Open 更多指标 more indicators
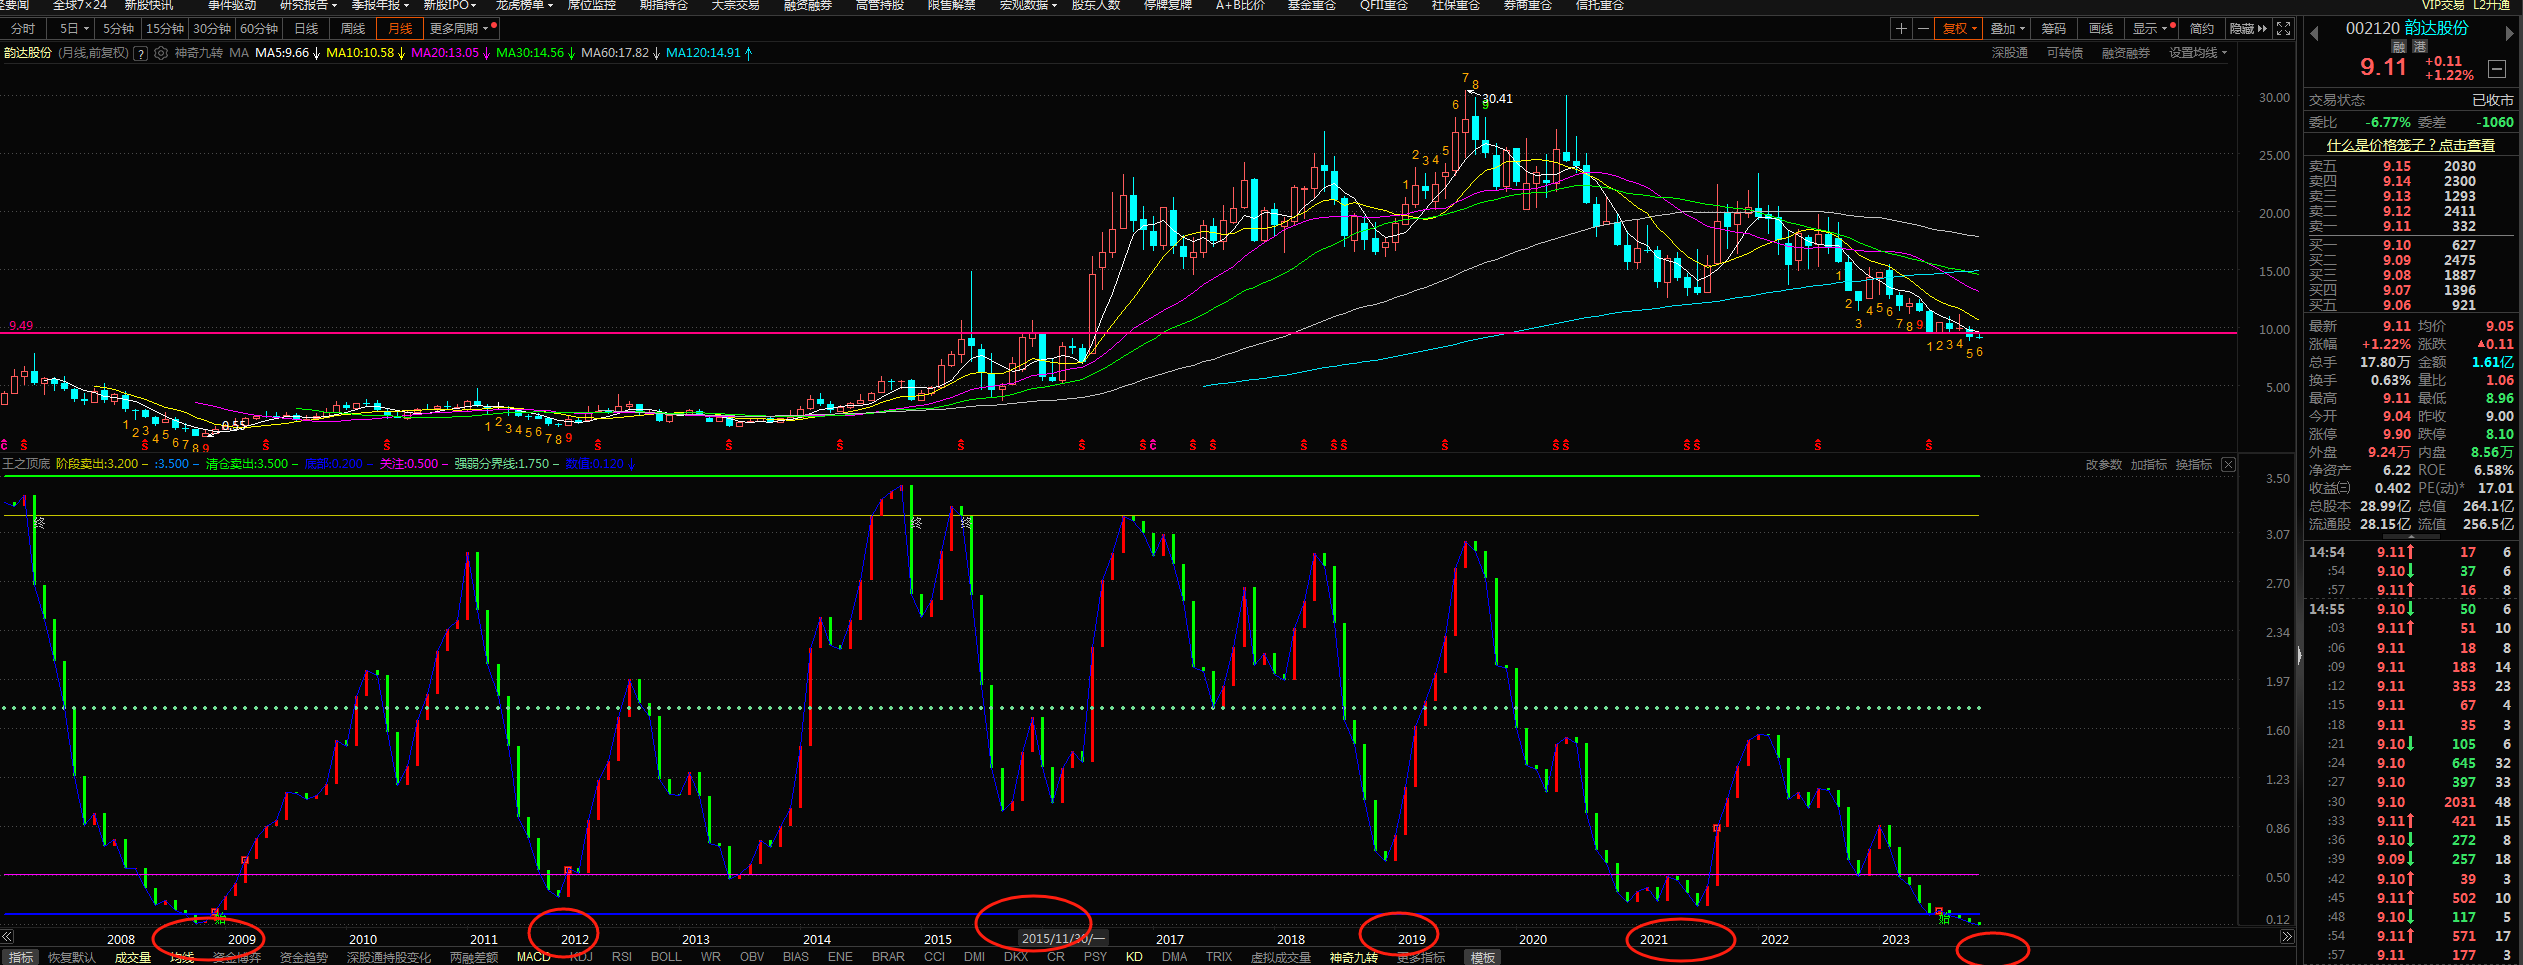 (x=1421, y=957)
